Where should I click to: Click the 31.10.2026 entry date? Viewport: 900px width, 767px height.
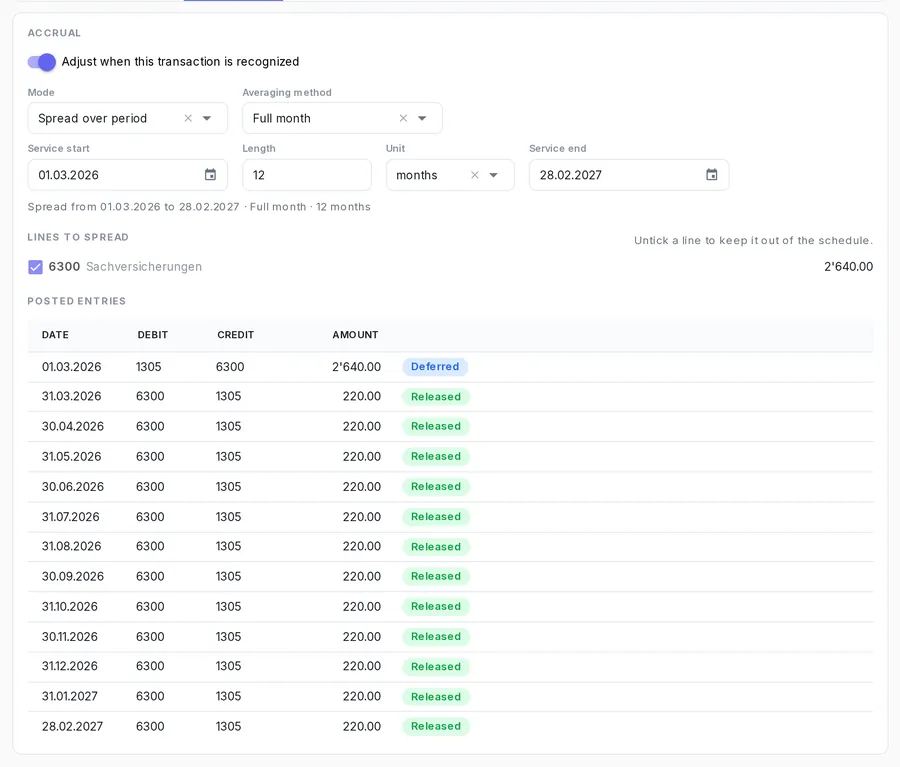(x=69, y=607)
